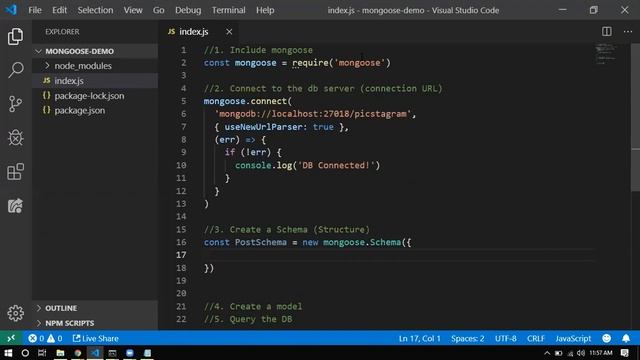Open the File menu
This screenshot has width=640, height=360.
35,10
